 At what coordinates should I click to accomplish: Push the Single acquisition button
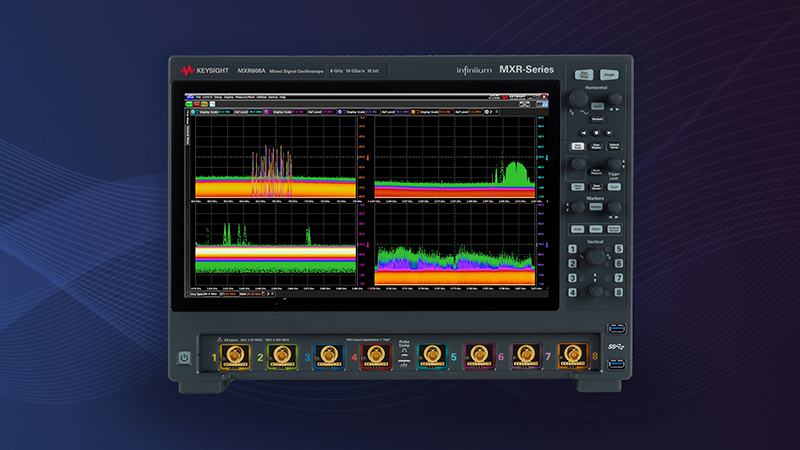(609, 74)
